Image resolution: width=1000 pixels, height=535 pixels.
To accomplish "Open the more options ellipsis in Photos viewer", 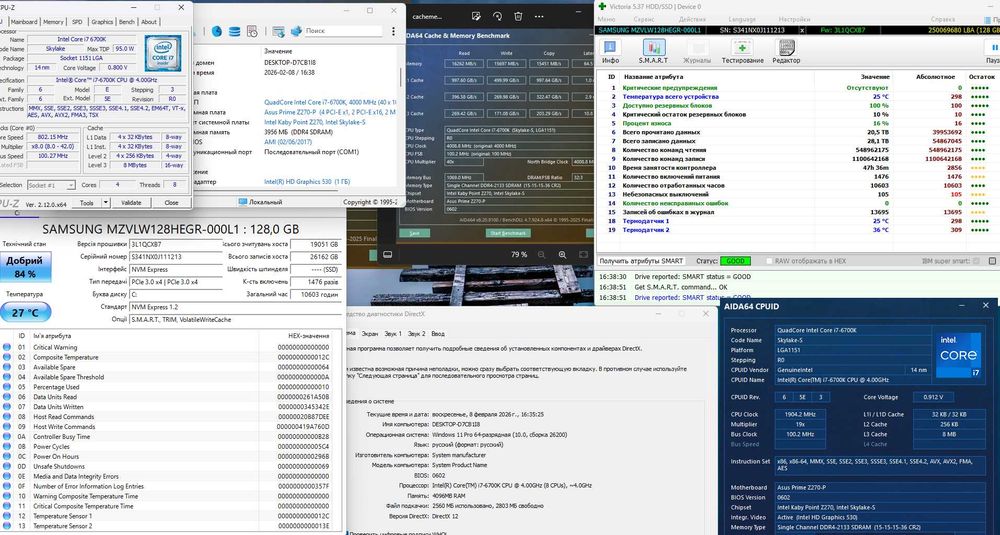I will (x=540, y=17).
